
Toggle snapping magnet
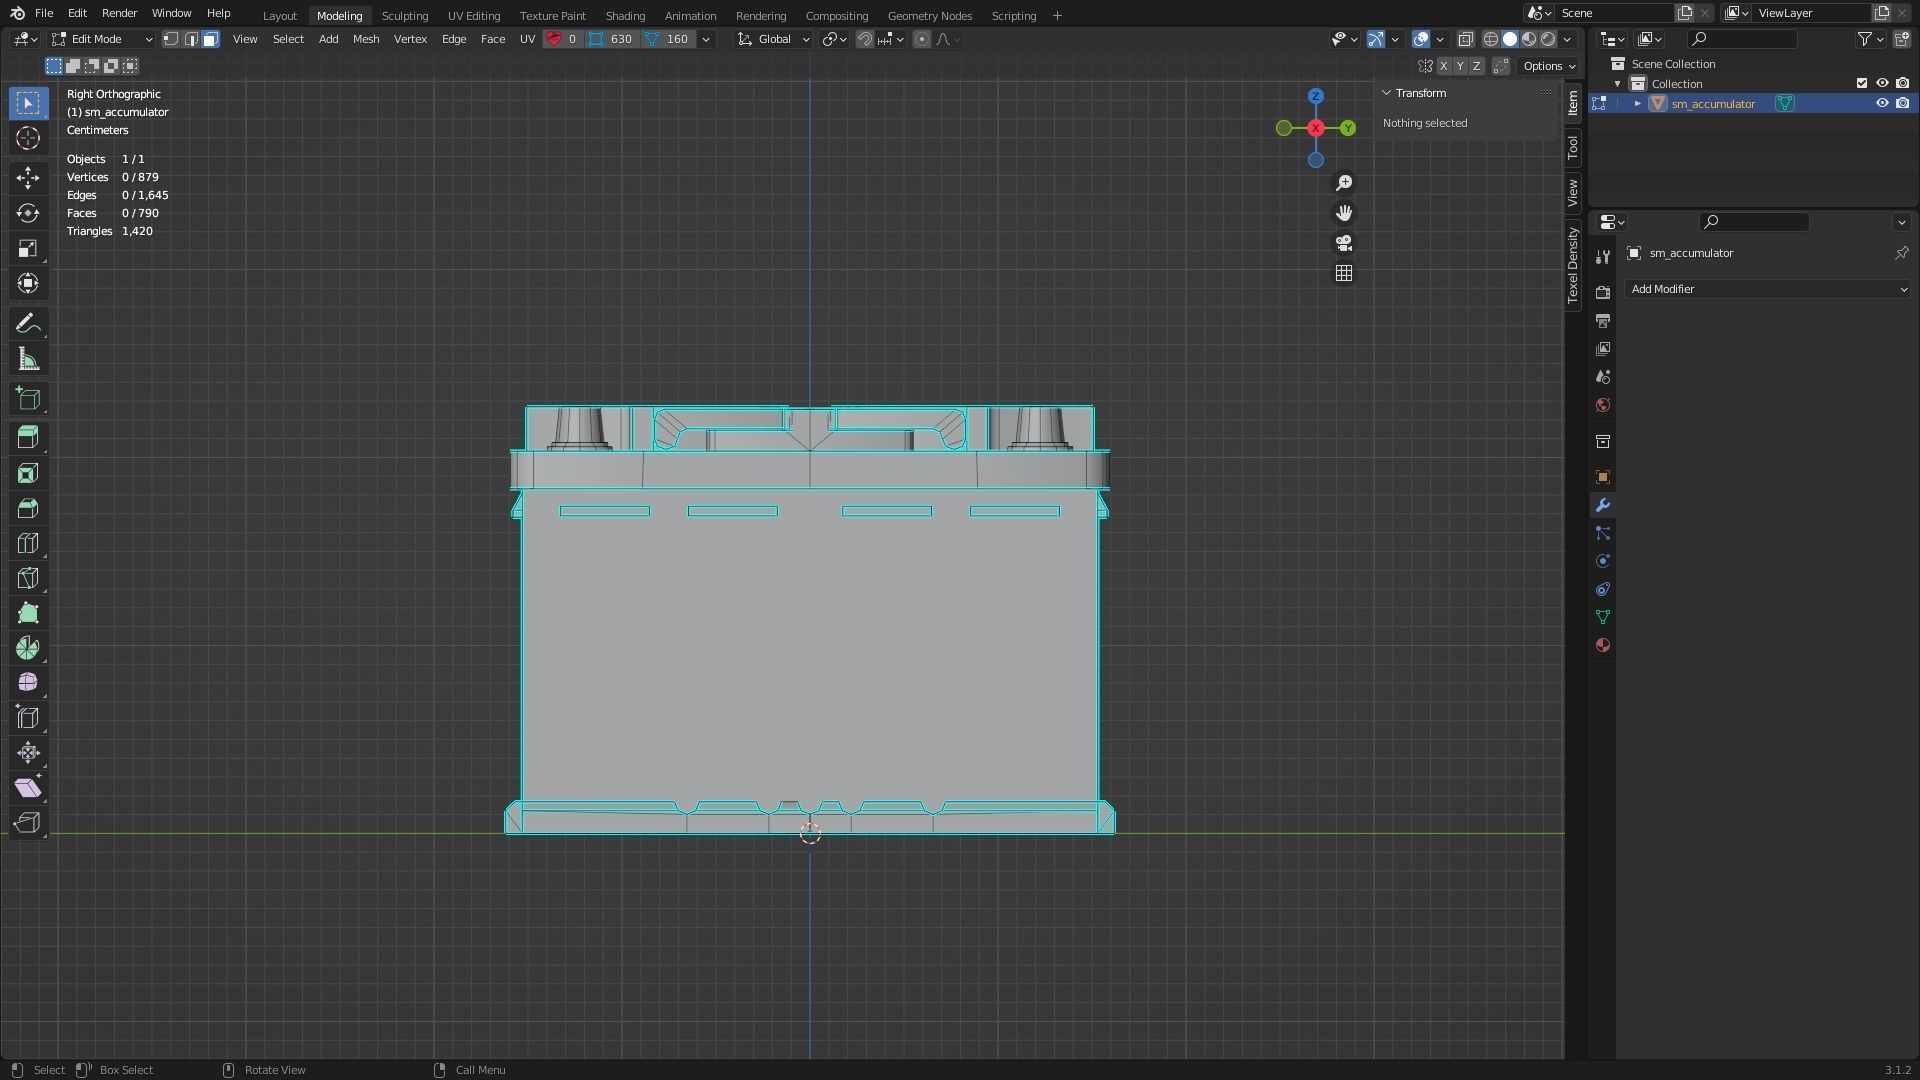coord(865,39)
